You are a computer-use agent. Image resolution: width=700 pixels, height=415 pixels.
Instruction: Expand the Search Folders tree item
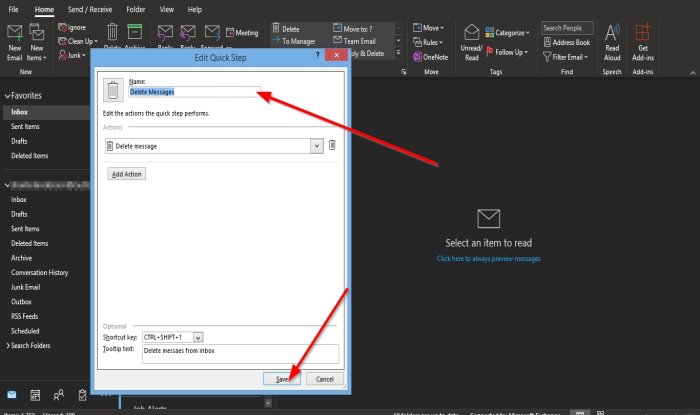coord(6,345)
